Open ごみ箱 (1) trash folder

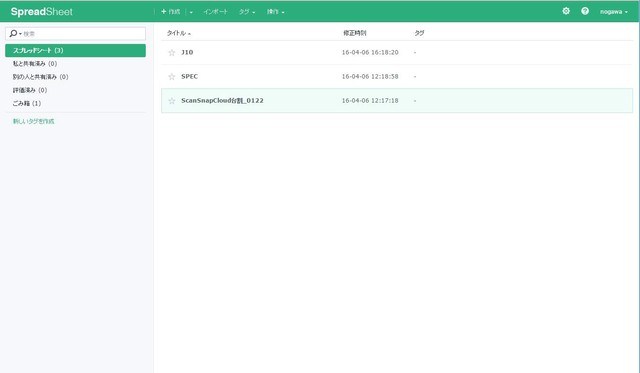[x=27, y=103]
